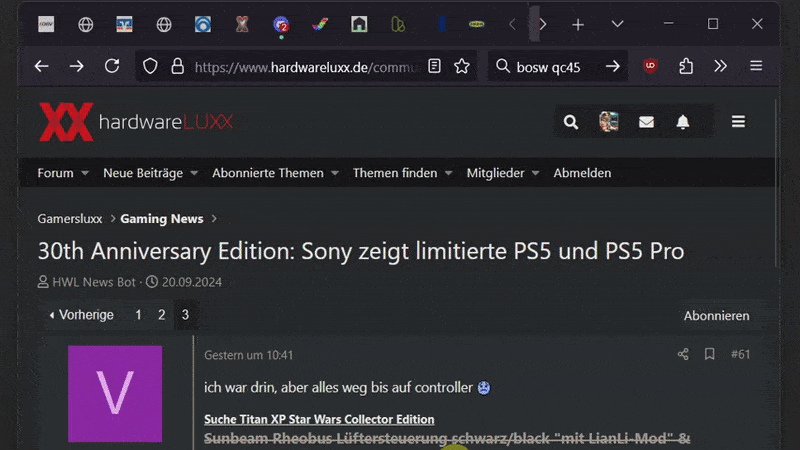List all tabs dropdown arrow

pos(617,24)
